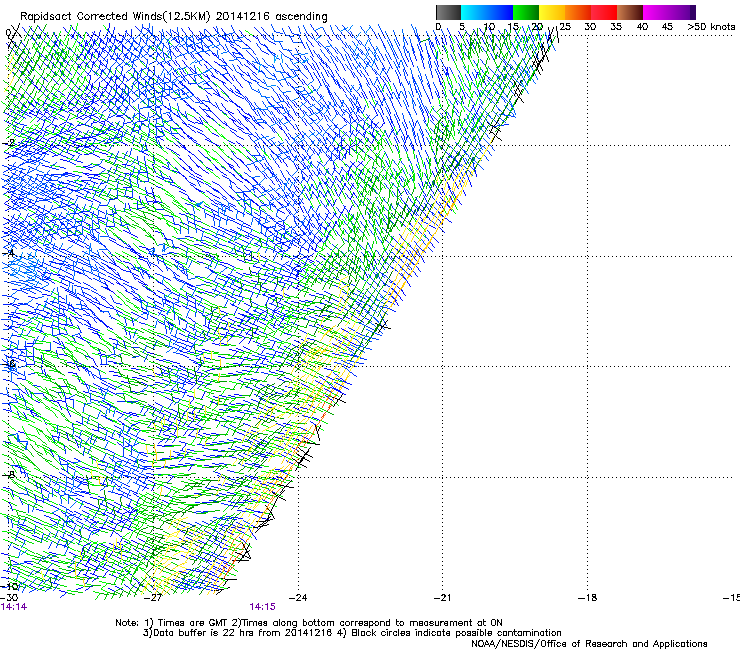Image resolution: width=740 pixels, height=650 pixels.
Task: Click the 'Times are GMT' note line
Action: pos(309,623)
